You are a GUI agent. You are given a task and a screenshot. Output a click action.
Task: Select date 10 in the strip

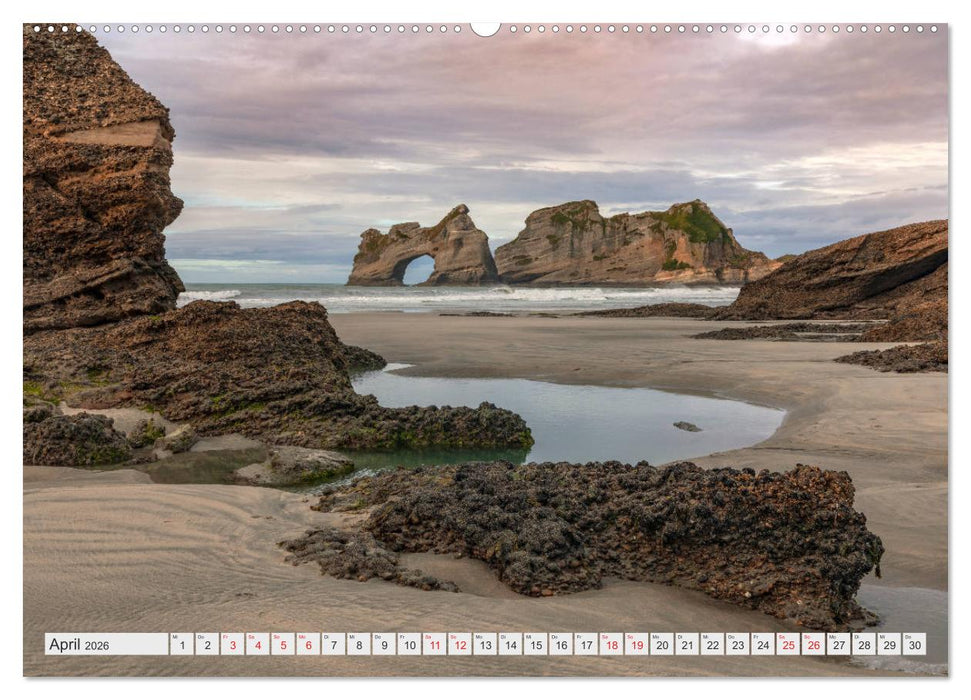pos(407,644)
